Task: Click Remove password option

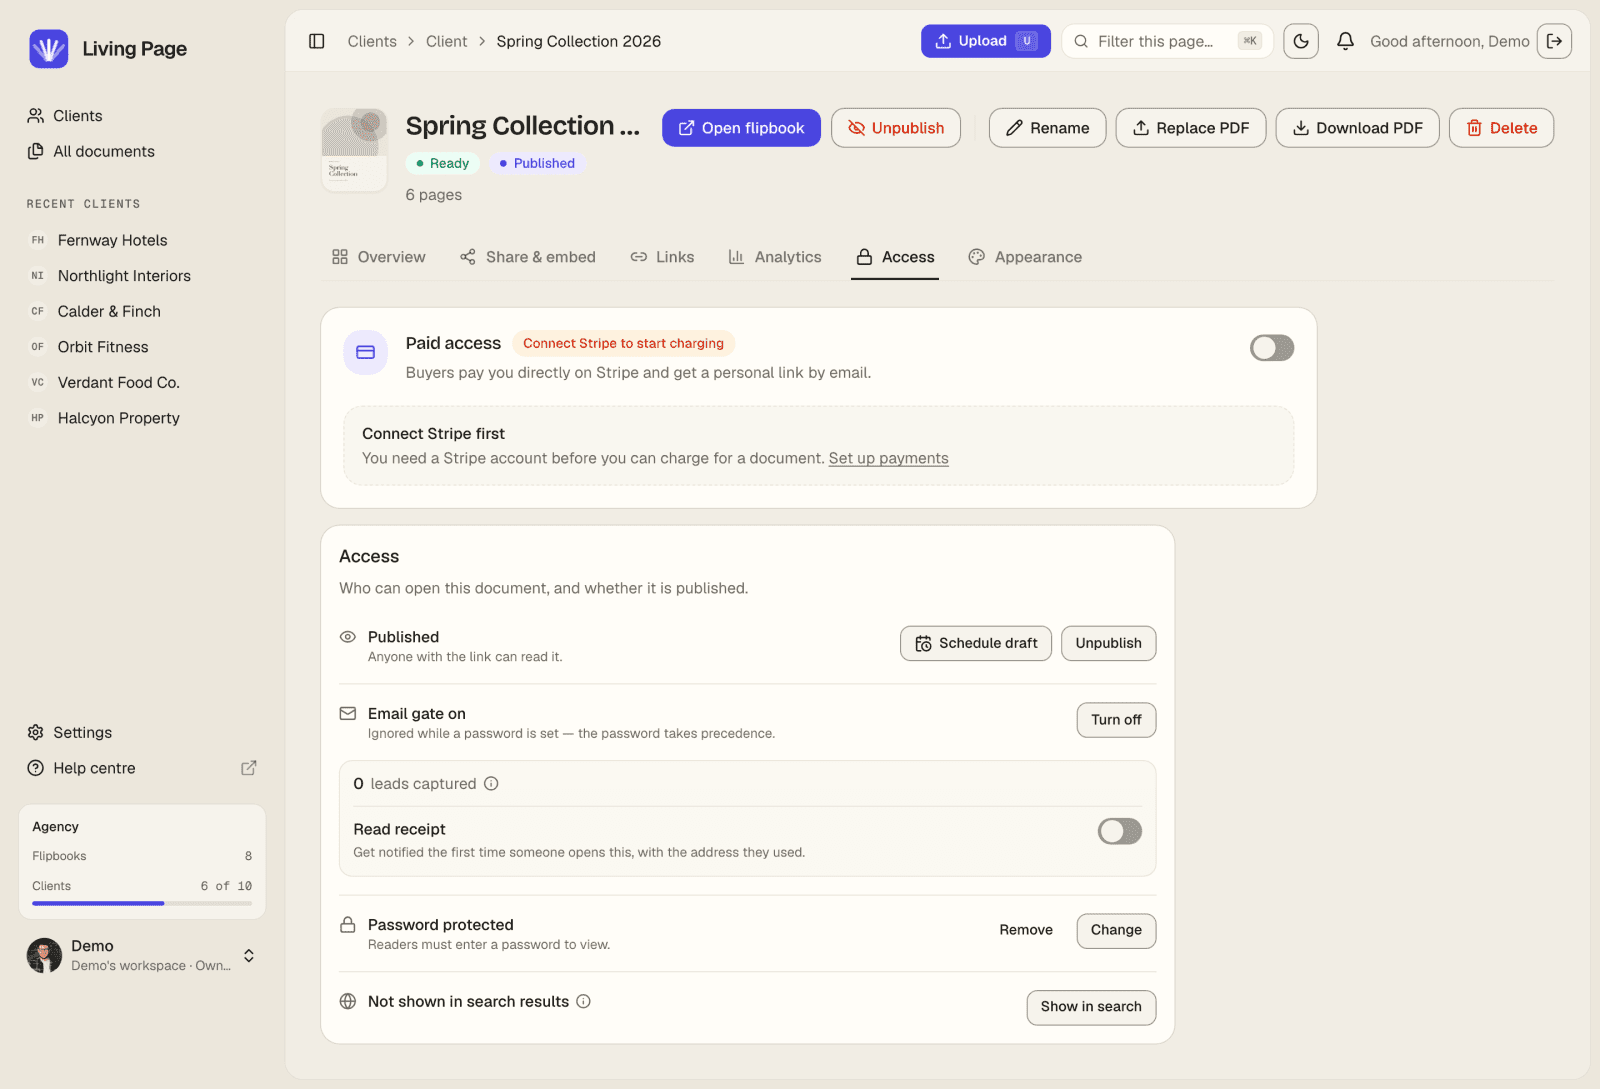Action: (1026, 930)
